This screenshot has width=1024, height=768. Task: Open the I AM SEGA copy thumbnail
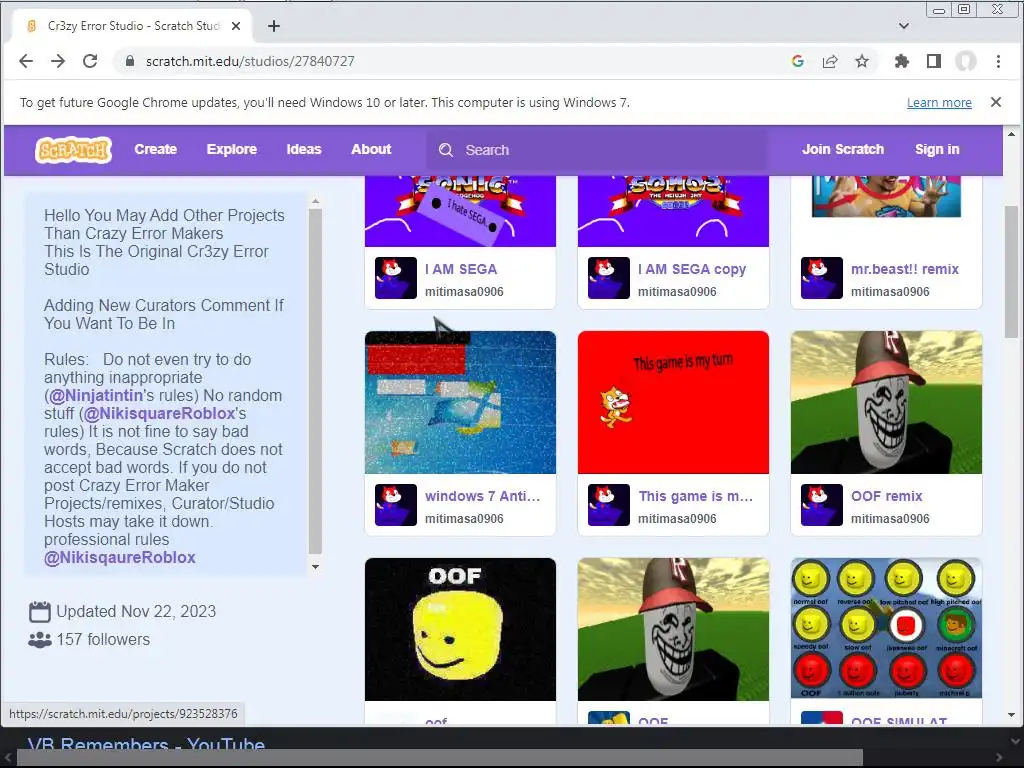pyautogui.click(x=673, y=211)
